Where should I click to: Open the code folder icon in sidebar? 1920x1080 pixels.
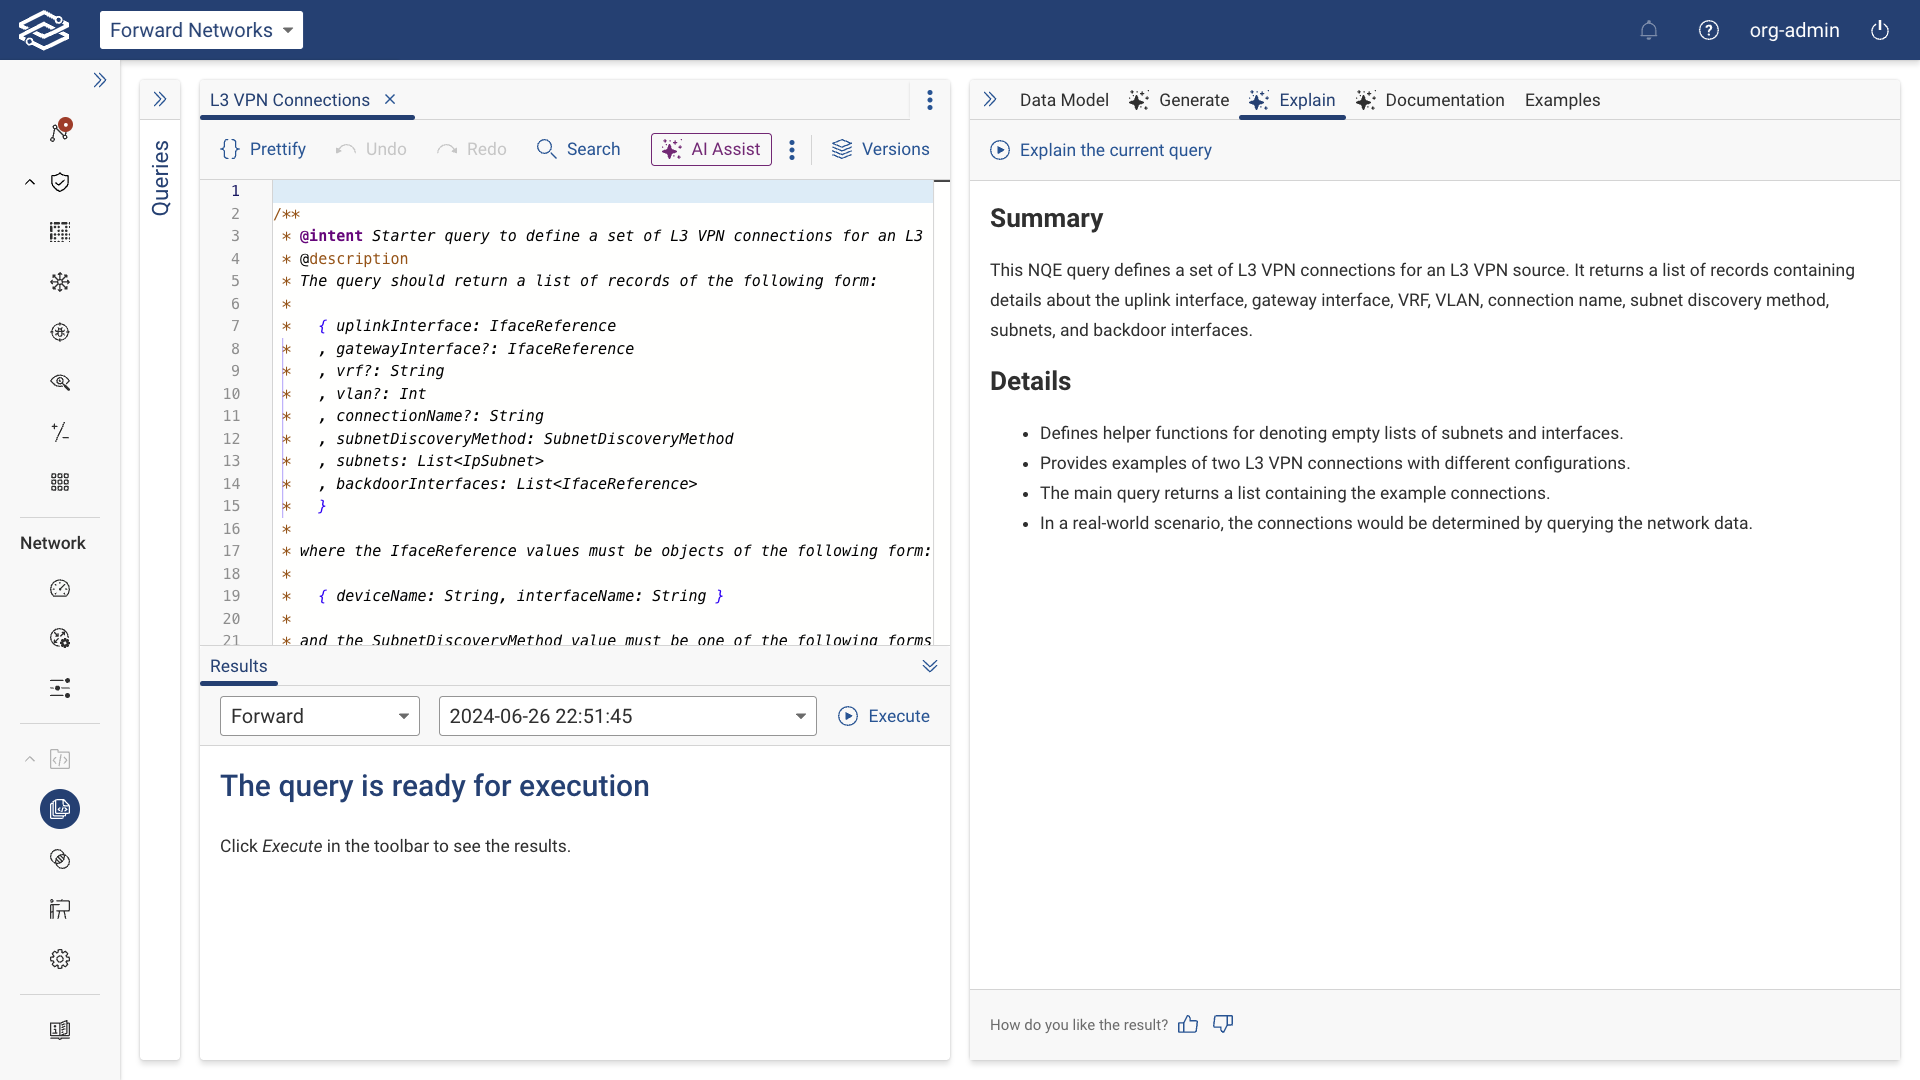tap(60, 759)
